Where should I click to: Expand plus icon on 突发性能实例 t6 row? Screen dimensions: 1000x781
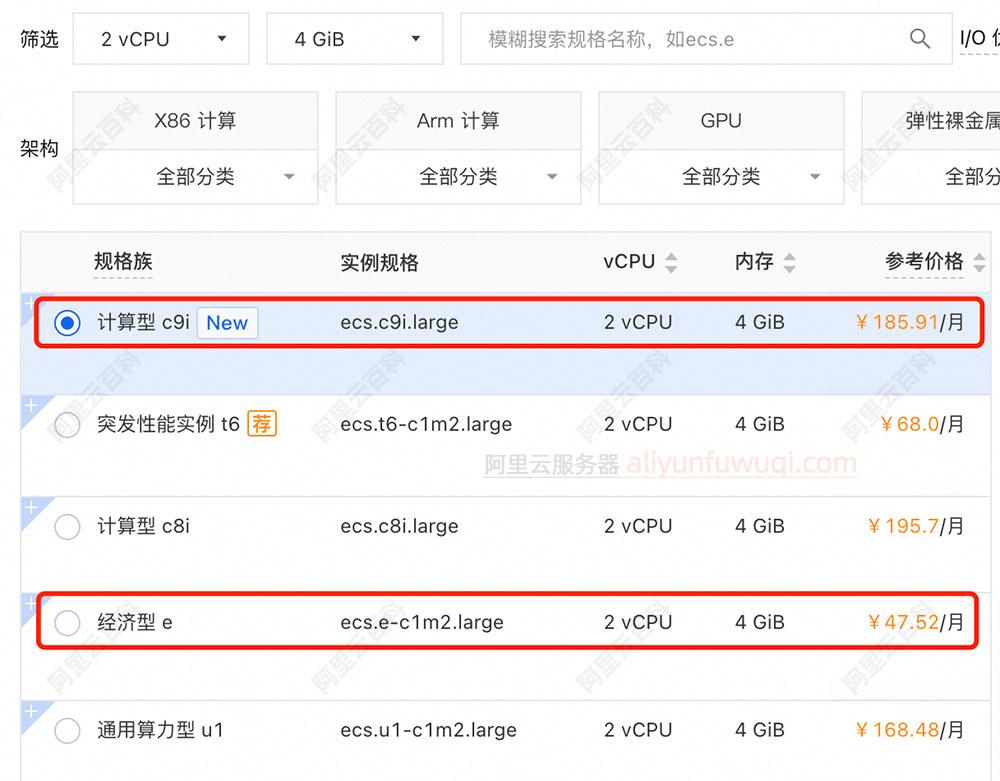tap(30, 405)
